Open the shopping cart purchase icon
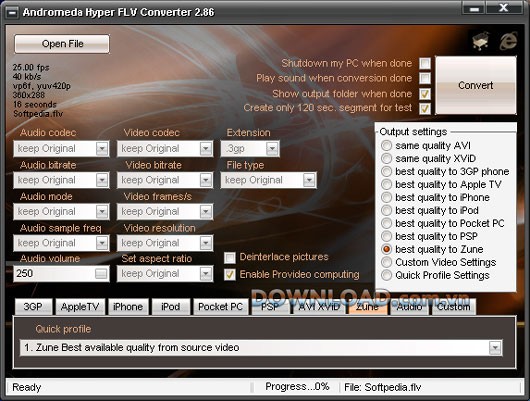 point(481,41)
